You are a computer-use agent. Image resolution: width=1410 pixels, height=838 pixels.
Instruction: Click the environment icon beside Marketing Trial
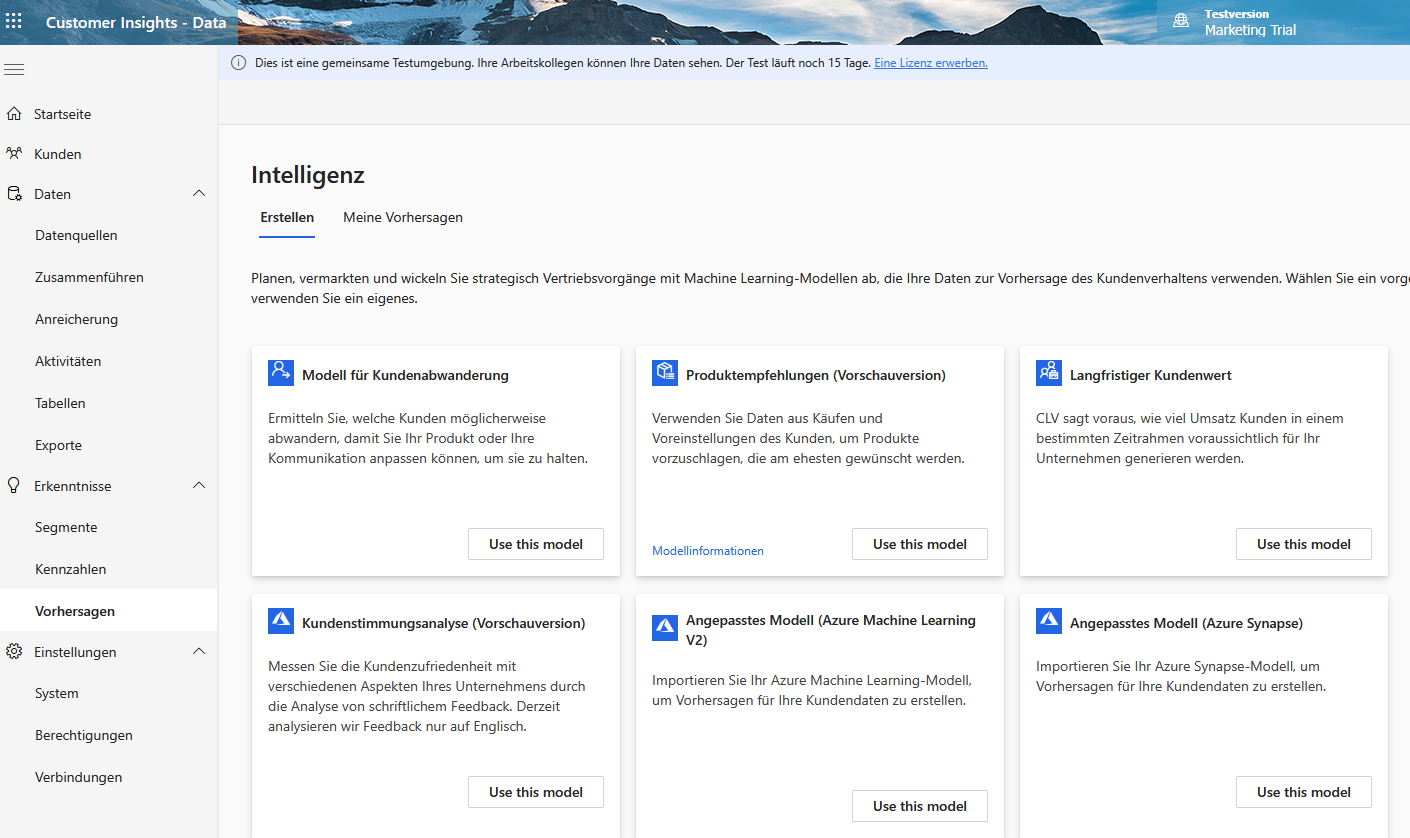tap(1180, 21)
